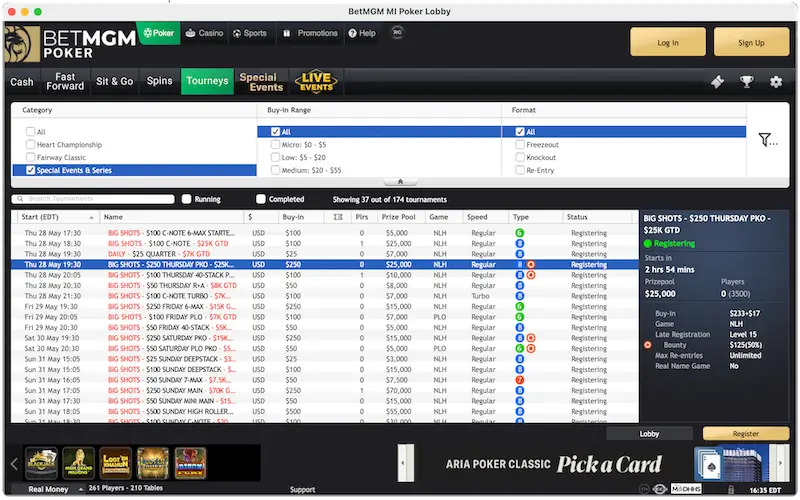Screen dimensions: 800x500
Task: Click the eye icon in status bar
Action: pos(659,489)
